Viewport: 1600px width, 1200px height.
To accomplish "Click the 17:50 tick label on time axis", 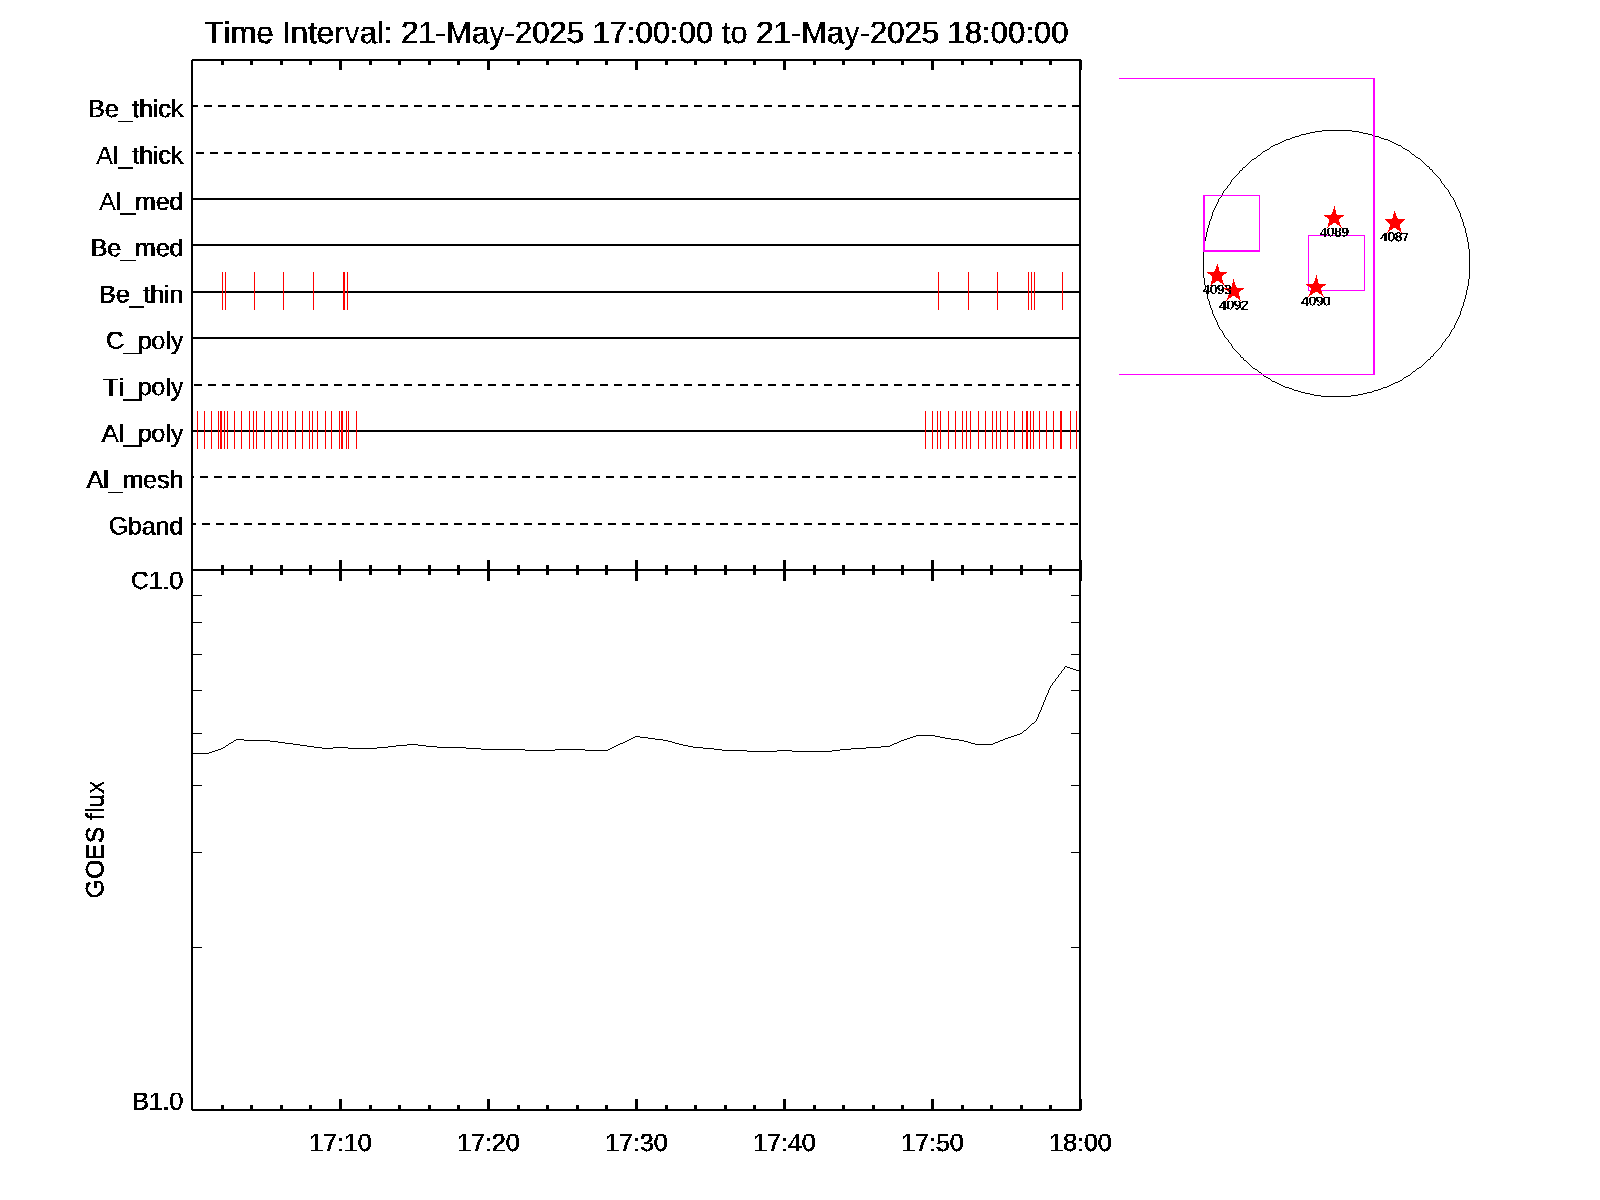I will coord(932,1143).
